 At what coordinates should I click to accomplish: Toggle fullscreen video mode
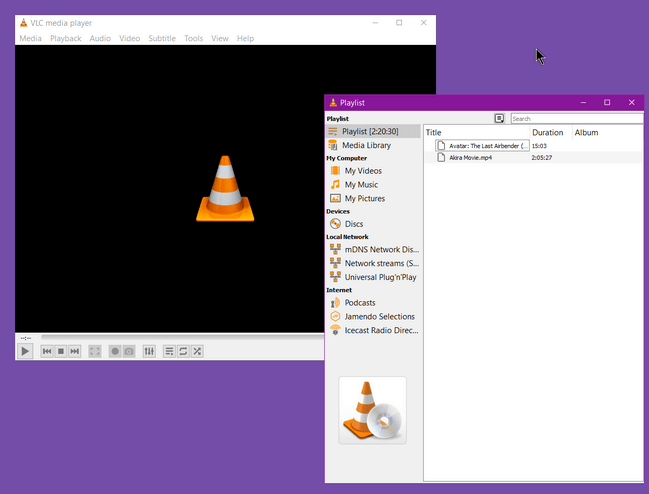(x=95, y=351)
